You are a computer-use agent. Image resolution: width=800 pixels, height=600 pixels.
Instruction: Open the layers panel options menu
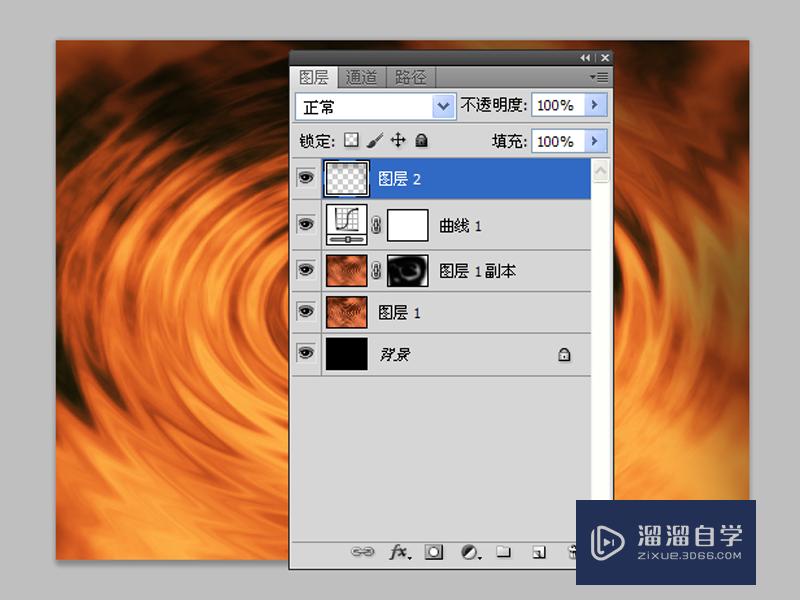point(599,77)
